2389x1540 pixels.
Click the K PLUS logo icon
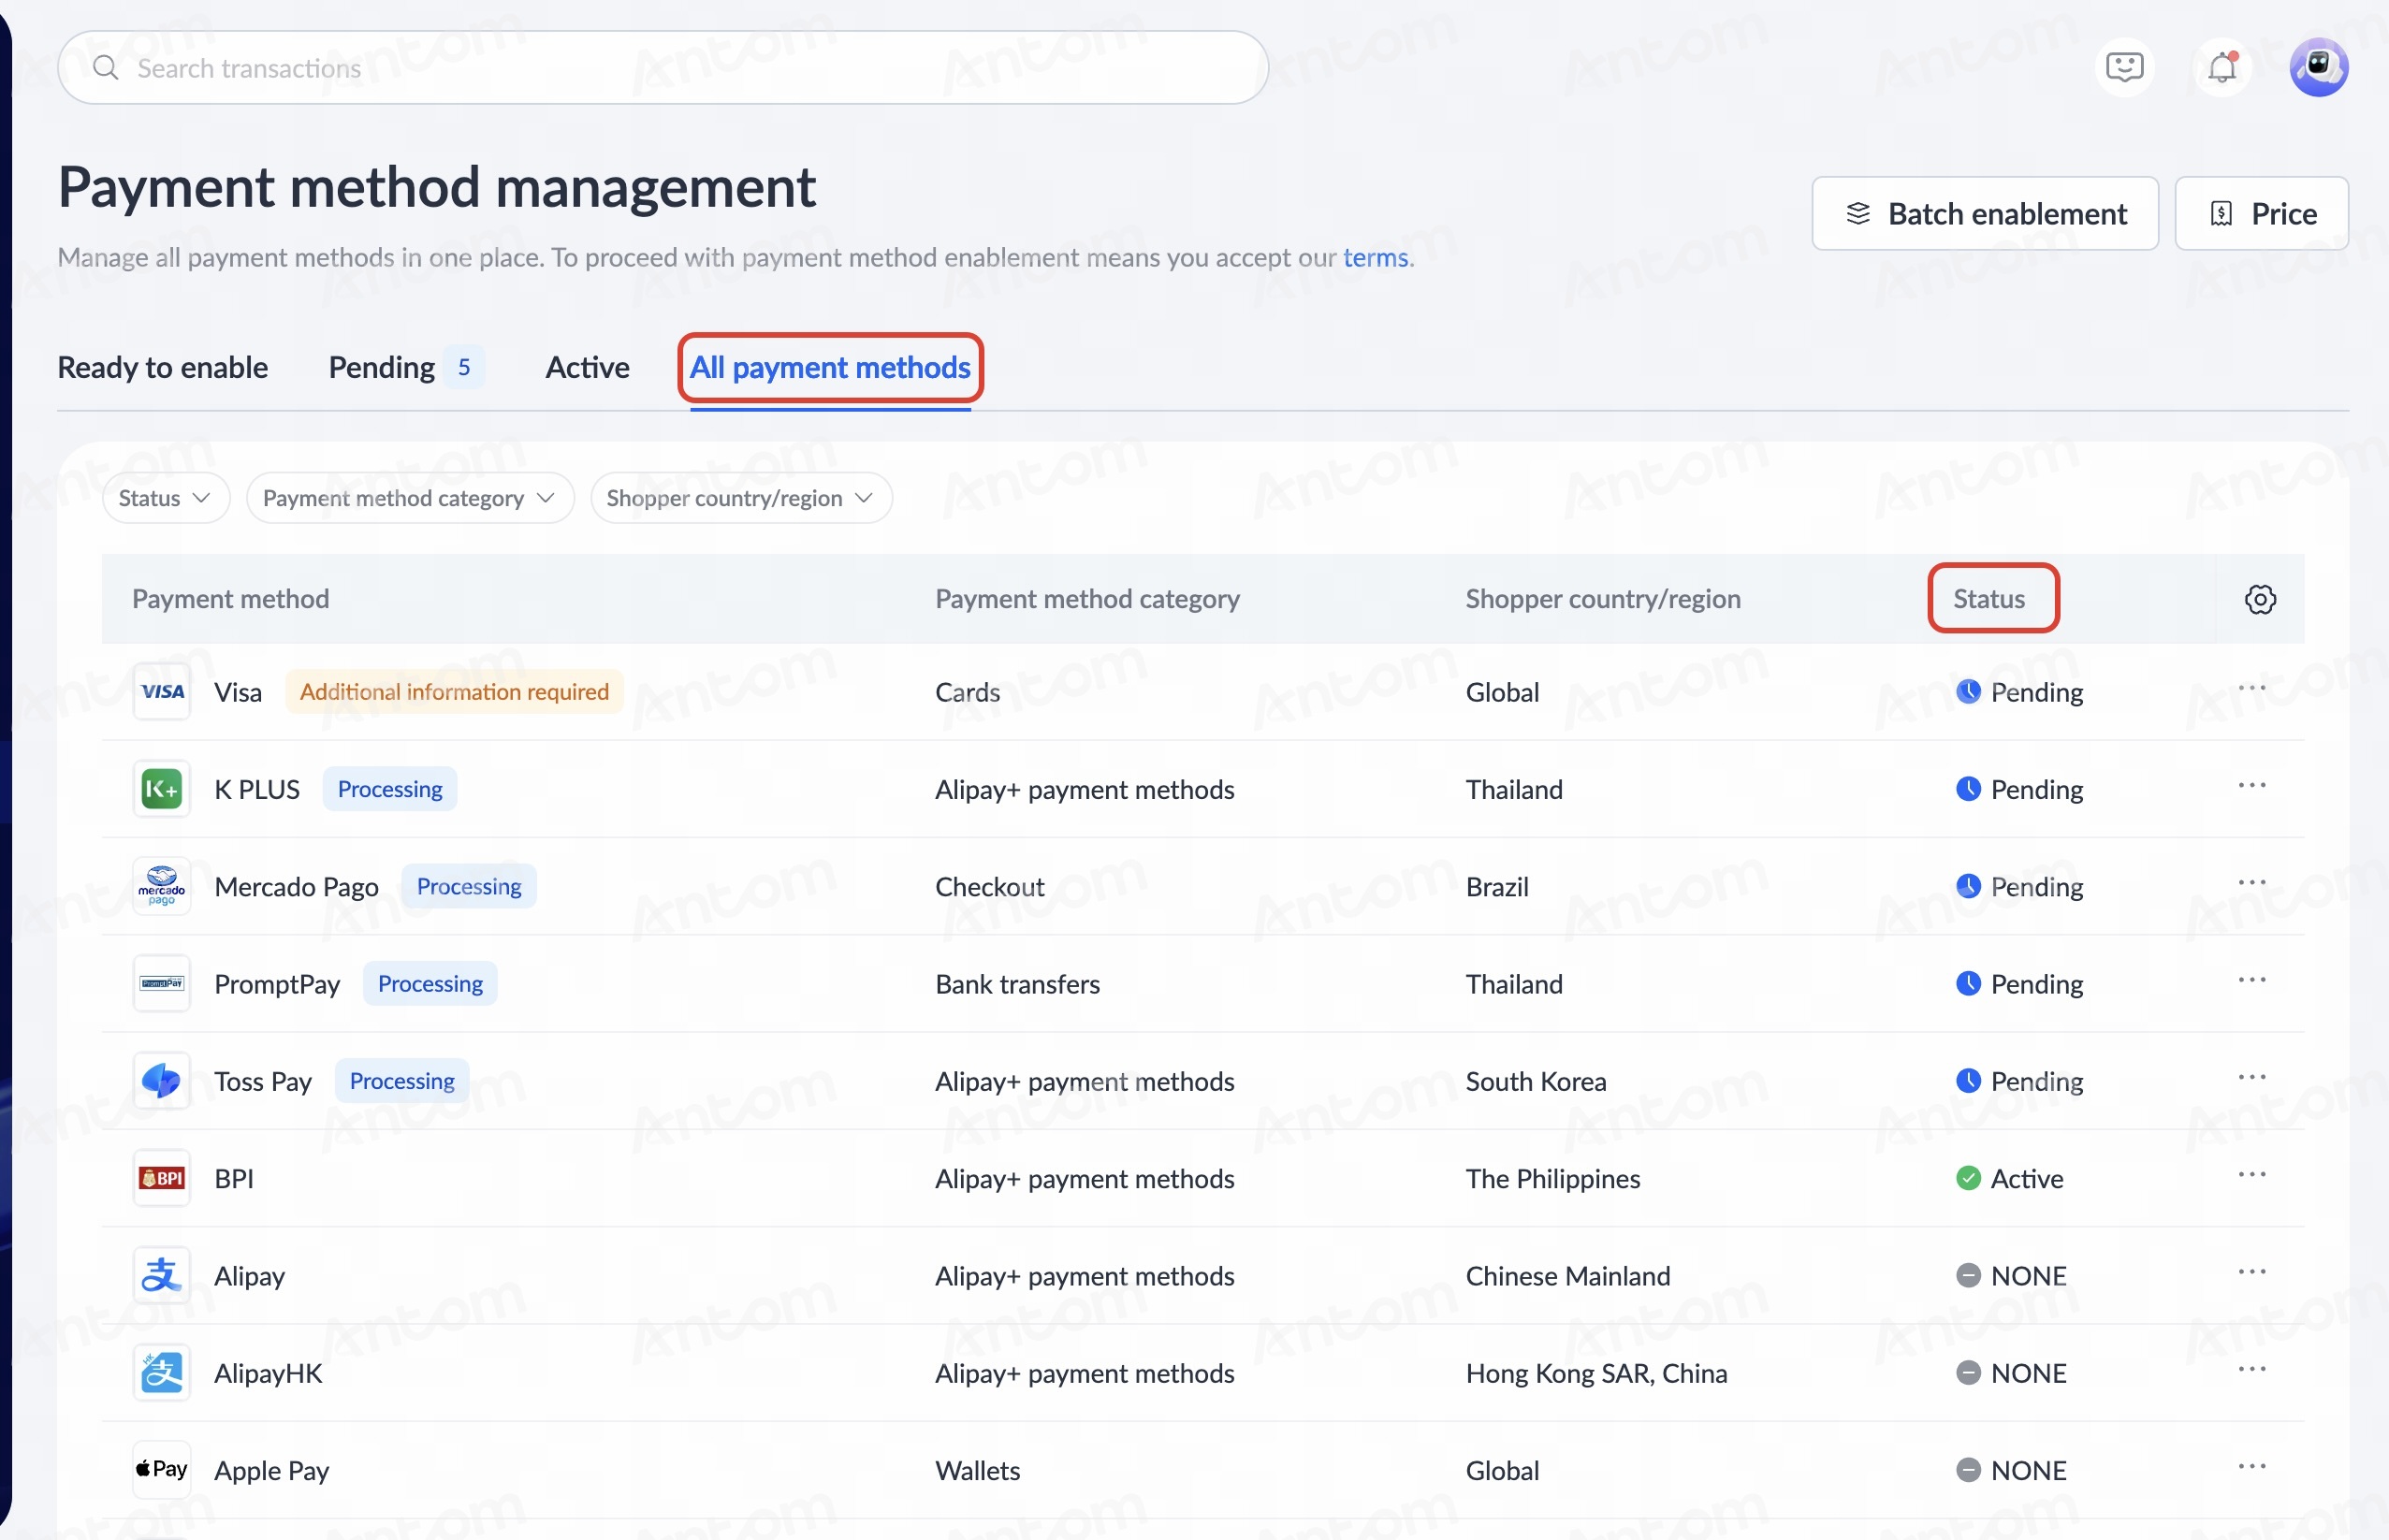[162, 789]
